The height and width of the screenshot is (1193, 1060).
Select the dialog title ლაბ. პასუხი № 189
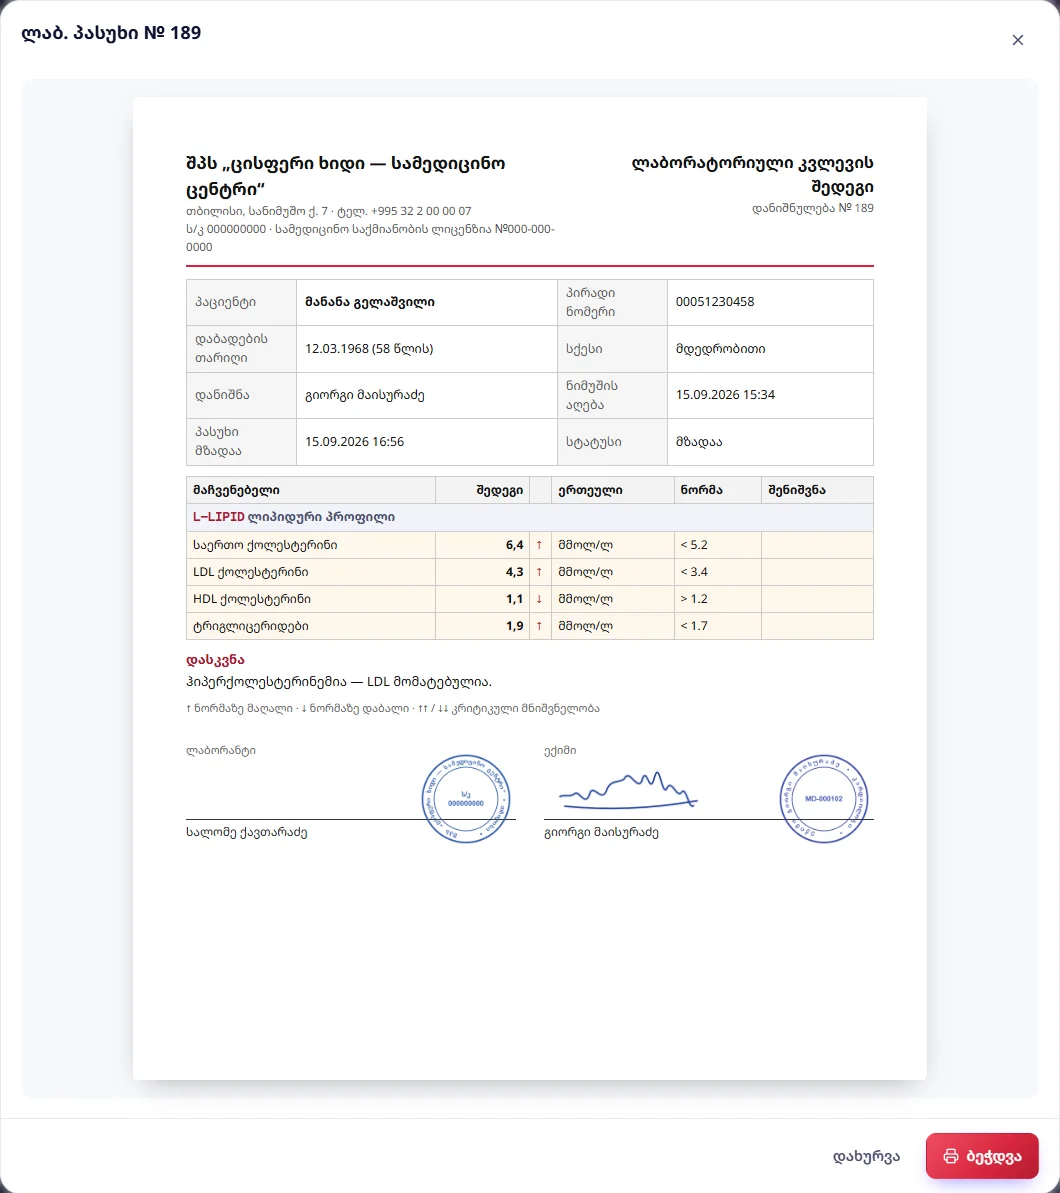coord(111,33)
